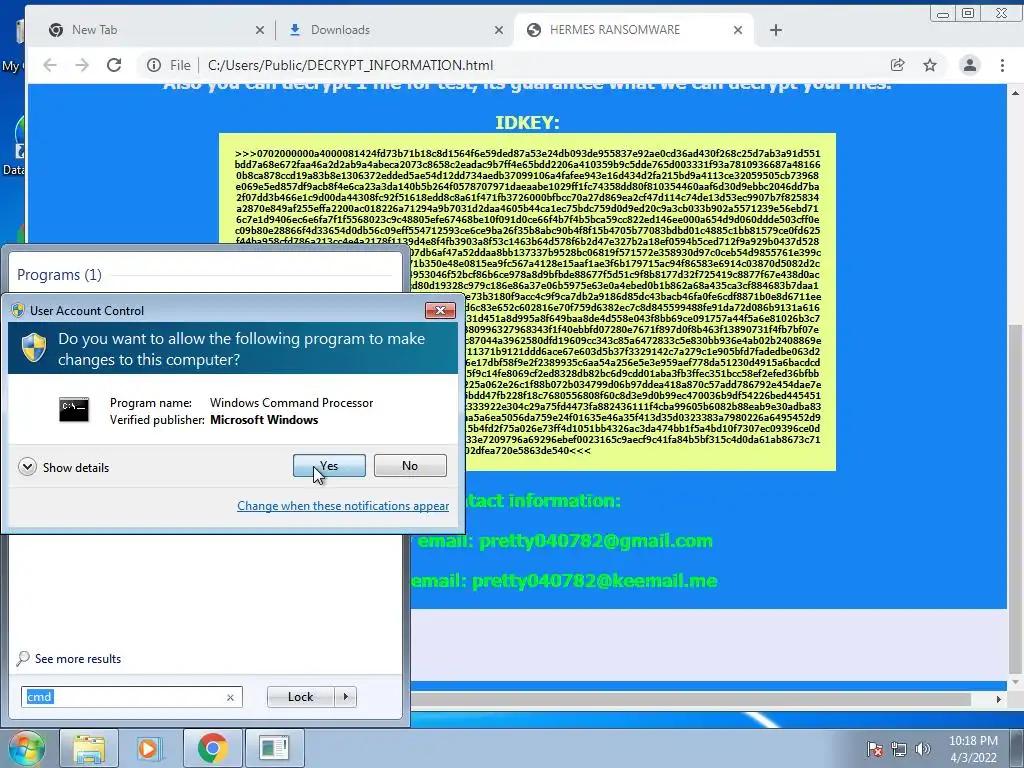
Task: Click the HERMES RANSOMWARE tab globe icon
Action: click(534, 30)
